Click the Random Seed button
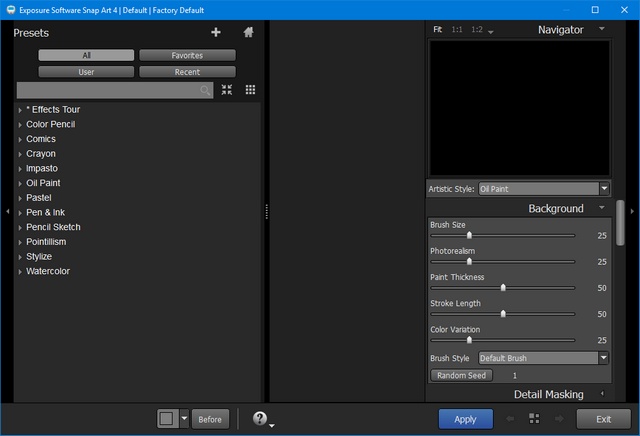Viewport: 640px width, 436px height. tap(461, 375)
